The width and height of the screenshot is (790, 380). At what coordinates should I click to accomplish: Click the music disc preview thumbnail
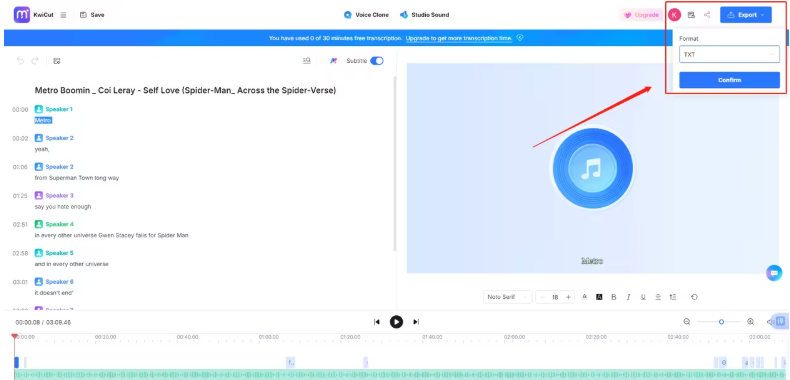(592, 168)
